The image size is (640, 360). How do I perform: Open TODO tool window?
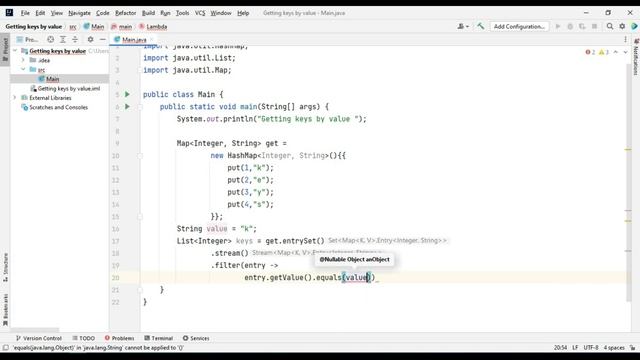point(84,338)
